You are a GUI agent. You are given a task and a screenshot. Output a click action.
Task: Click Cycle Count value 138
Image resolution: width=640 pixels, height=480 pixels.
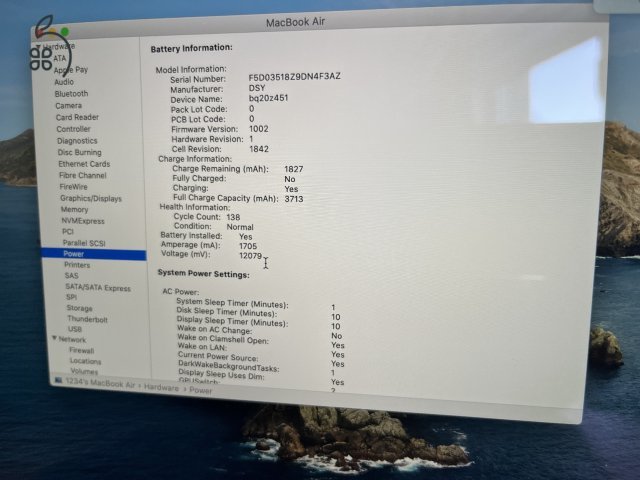[x=233, y=218]
